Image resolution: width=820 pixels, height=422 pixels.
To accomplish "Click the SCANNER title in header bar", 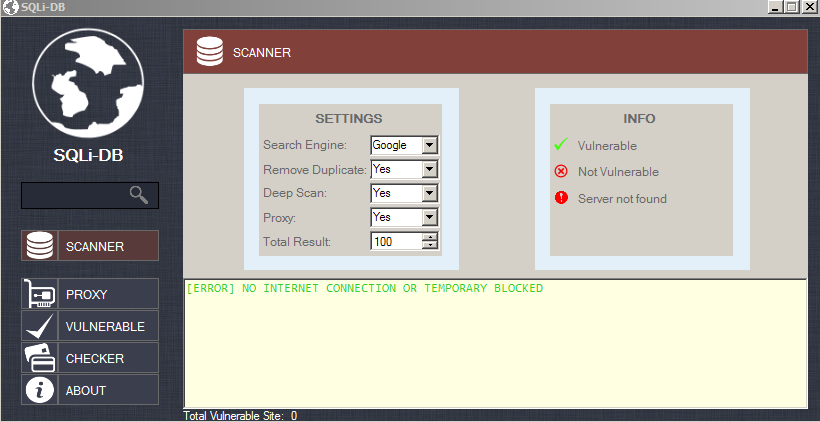I will [x=262, y=53].
